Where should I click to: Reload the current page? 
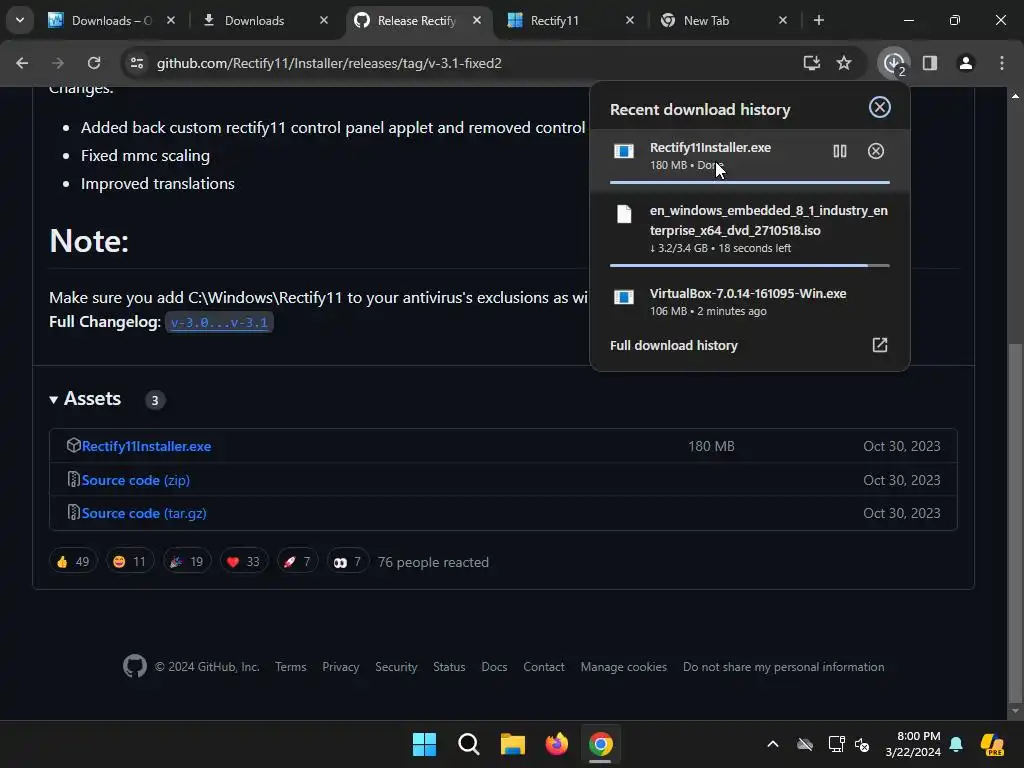pos(94,63)
